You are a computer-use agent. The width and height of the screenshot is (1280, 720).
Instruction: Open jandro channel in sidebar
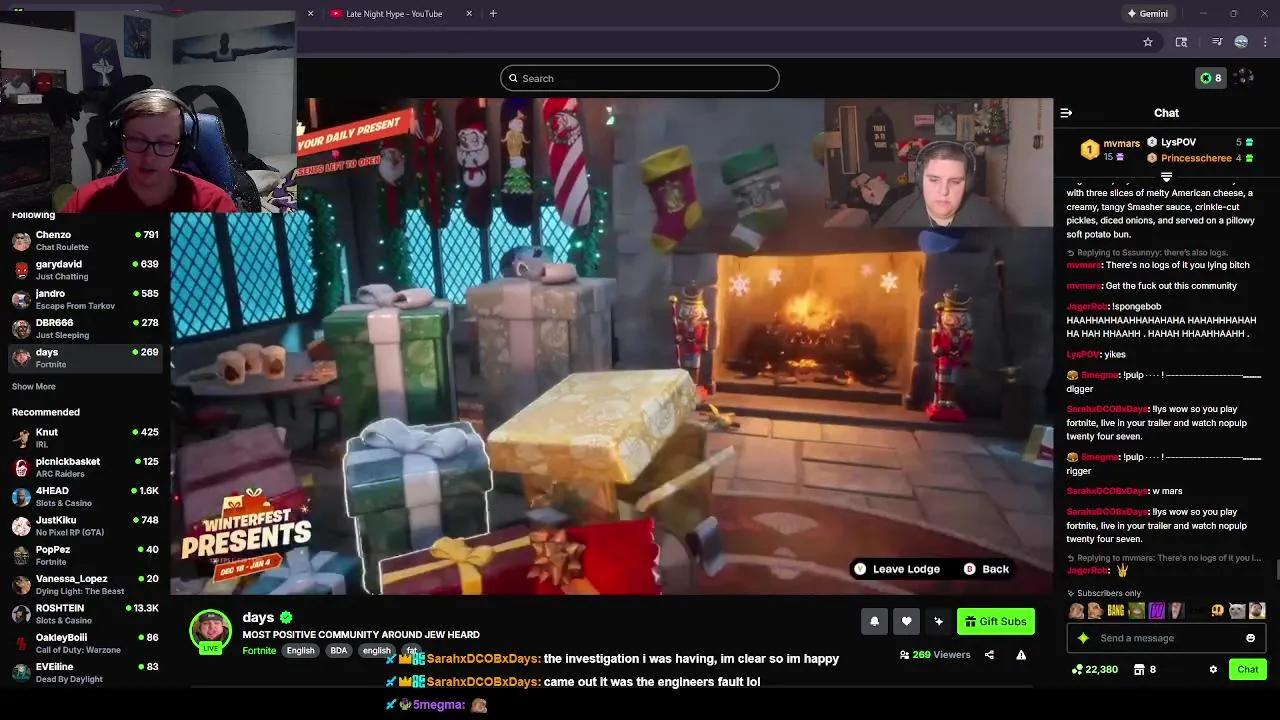(x=85, y=299)
